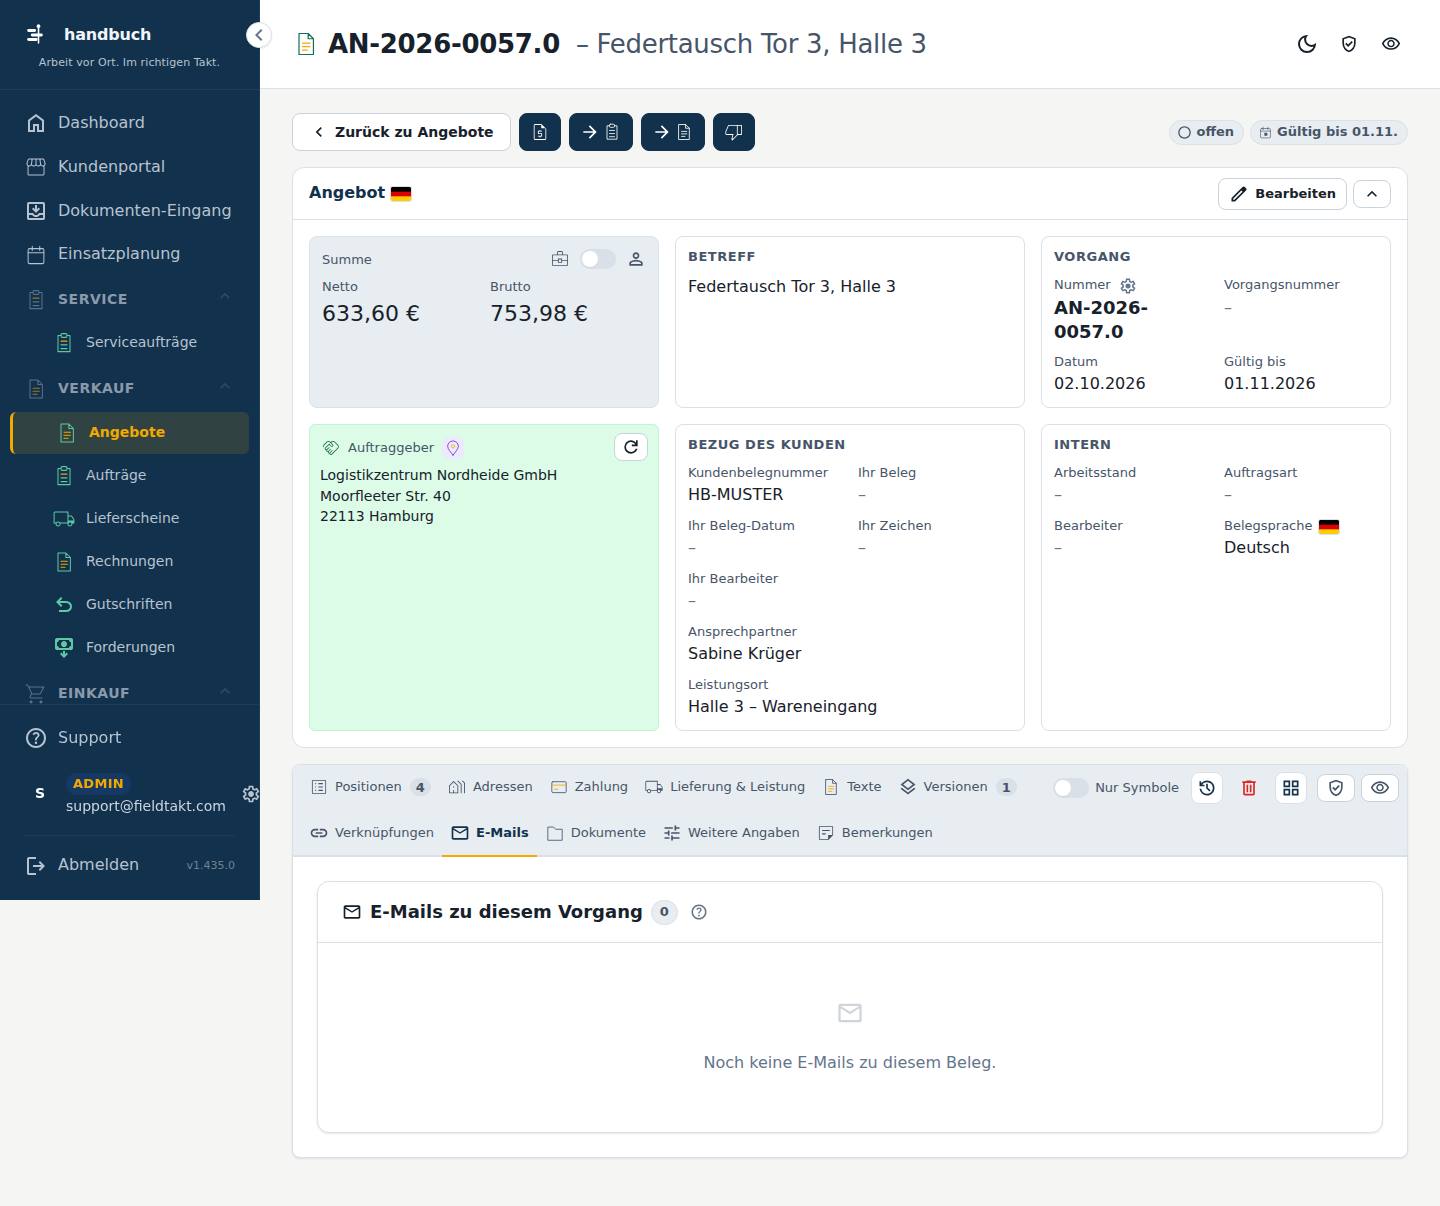This screenshot has width=1440, height=1206.
Task: Click the document-with-currency icon button
Action: click(x=540, y=132)
